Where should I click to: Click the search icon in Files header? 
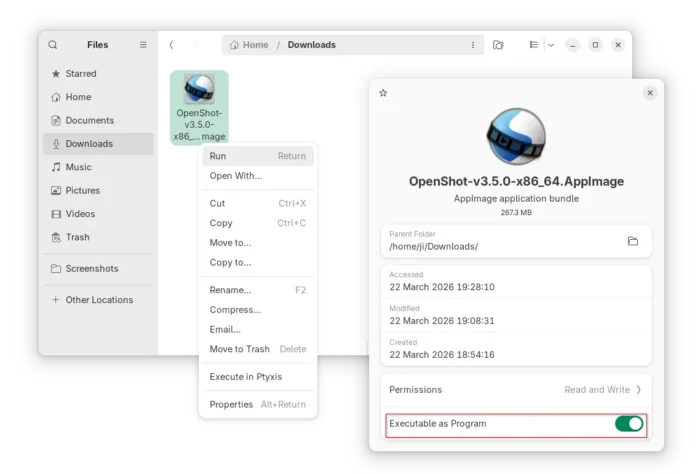point(53,45)
